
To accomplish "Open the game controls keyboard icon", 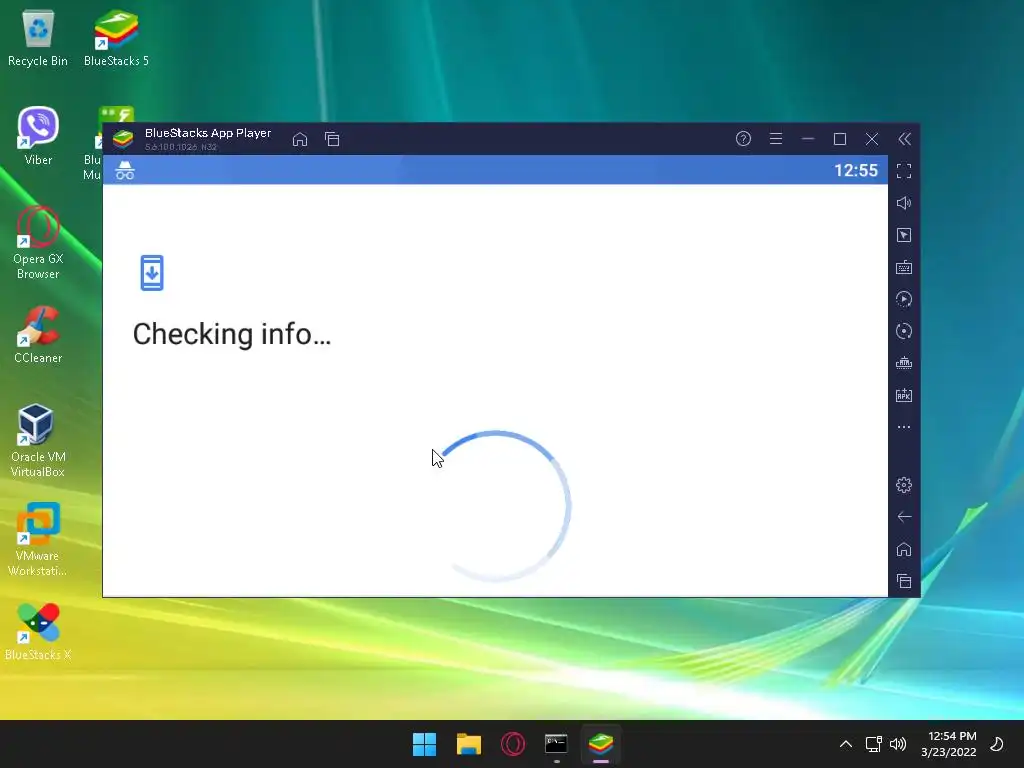I will pos(904,267).
